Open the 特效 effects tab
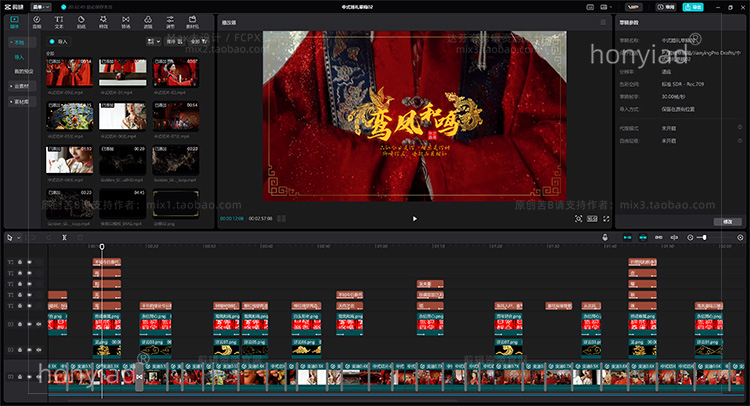The height and width of the screenshot is (406, 750). pos(103,22)
